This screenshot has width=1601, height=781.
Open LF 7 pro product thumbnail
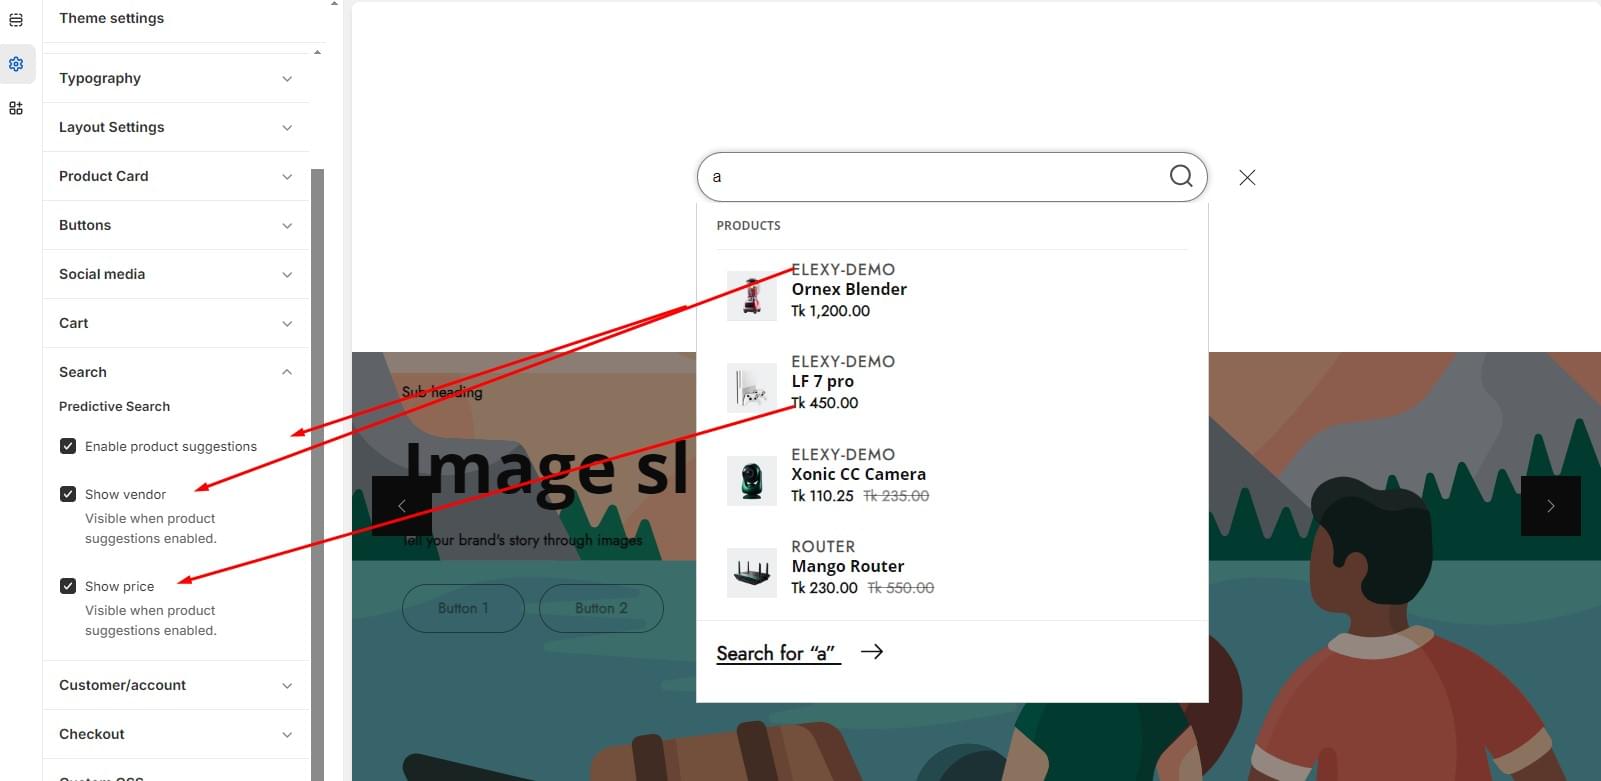[752, 388]
